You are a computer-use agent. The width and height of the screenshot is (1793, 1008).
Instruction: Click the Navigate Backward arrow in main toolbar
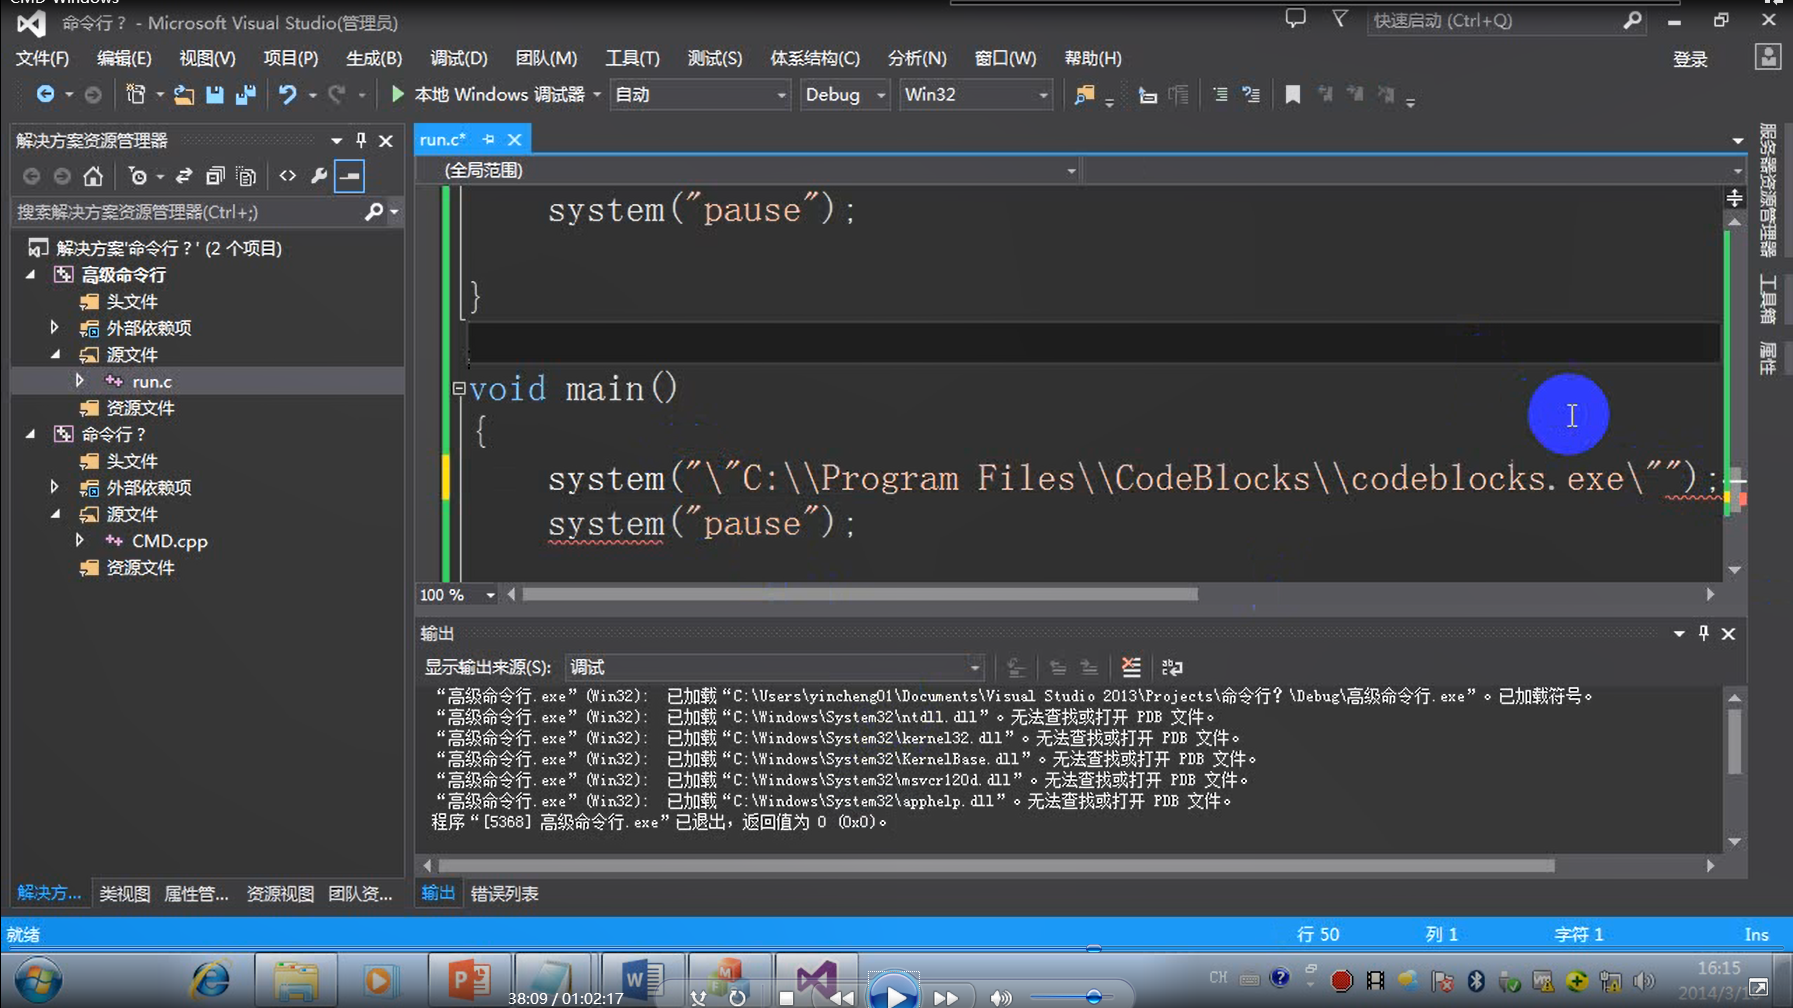click(45, 94)
